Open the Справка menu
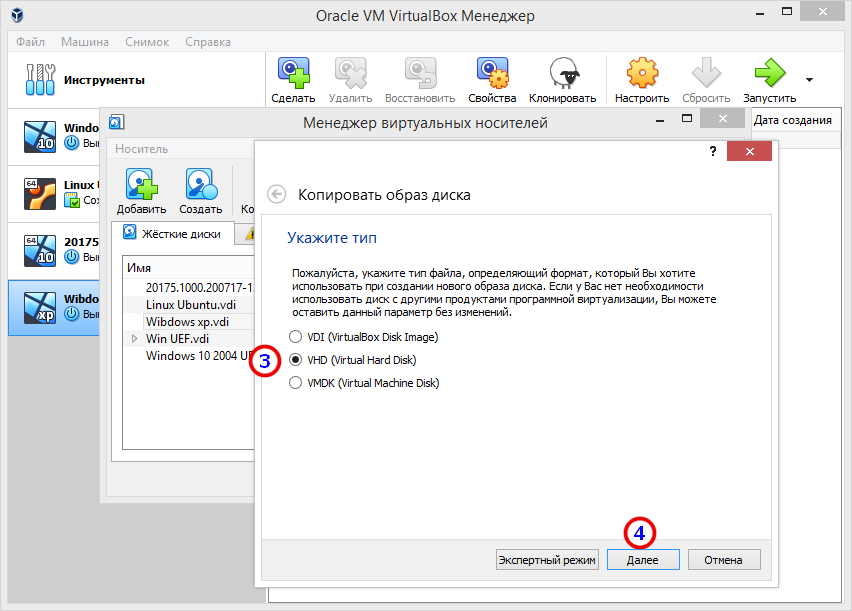 [208, 42]
